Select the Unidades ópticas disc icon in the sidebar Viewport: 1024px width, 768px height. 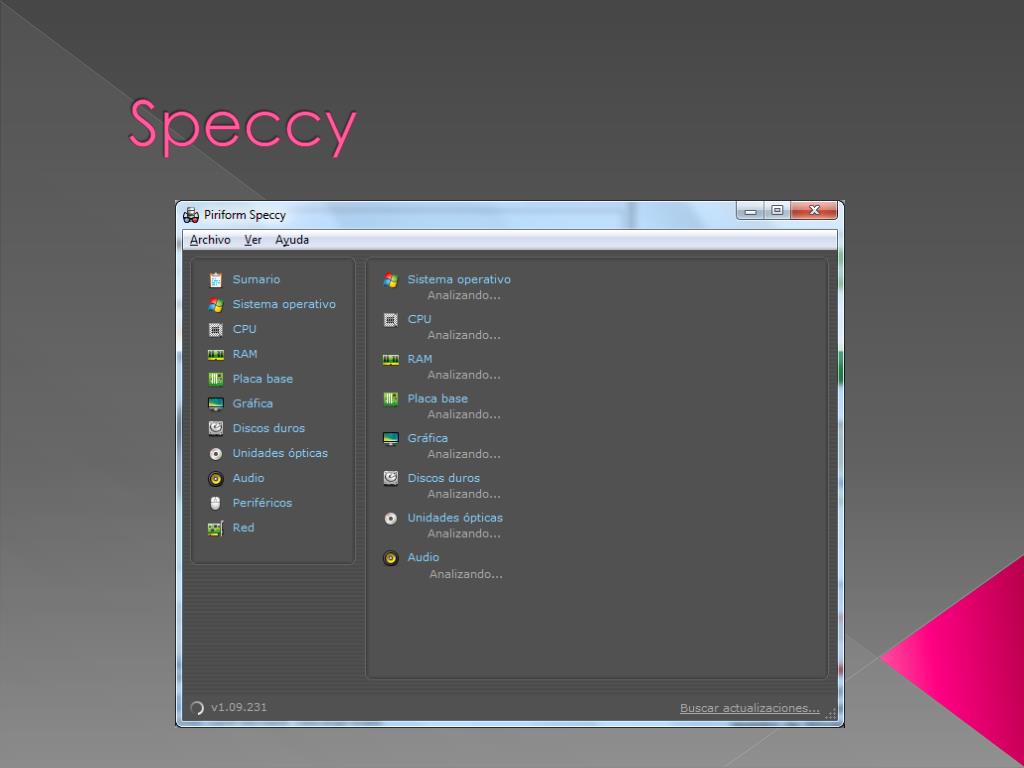click(216, 453)
